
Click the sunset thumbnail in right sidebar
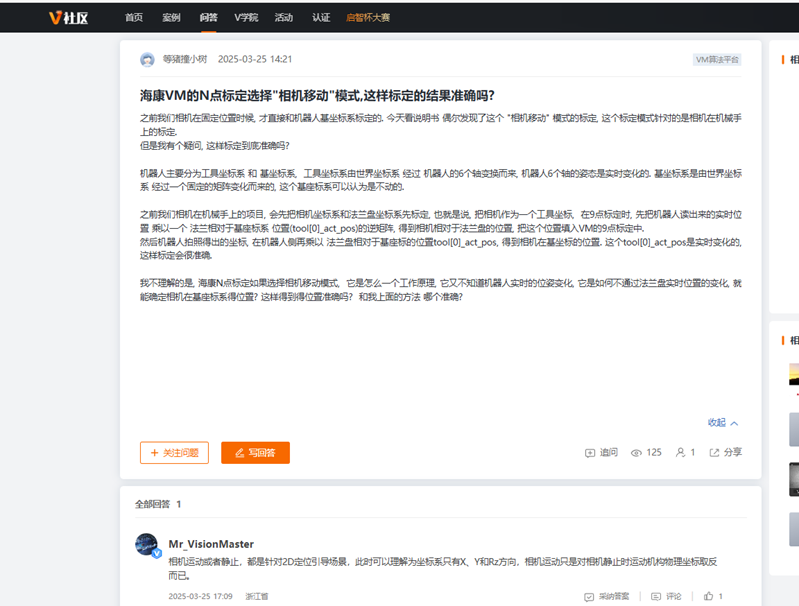794,375
